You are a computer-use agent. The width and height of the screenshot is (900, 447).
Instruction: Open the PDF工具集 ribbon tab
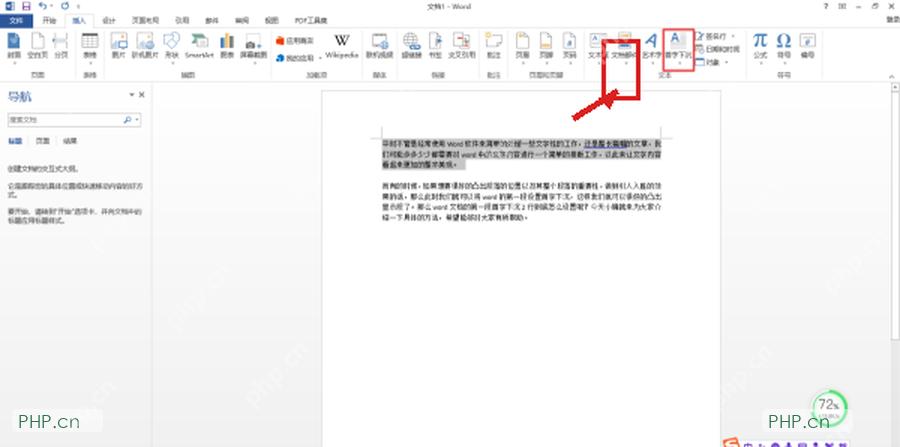[311, 21]
